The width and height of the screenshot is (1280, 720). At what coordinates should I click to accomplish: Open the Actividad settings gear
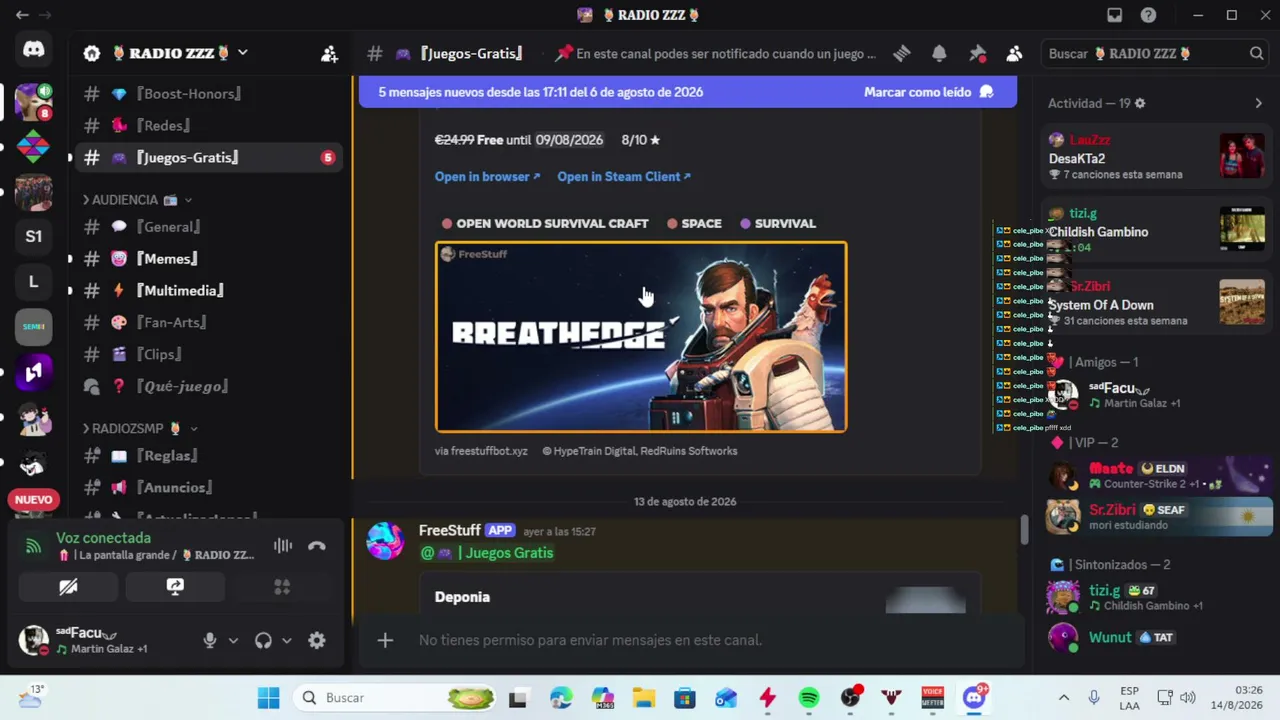[1140, 103]
